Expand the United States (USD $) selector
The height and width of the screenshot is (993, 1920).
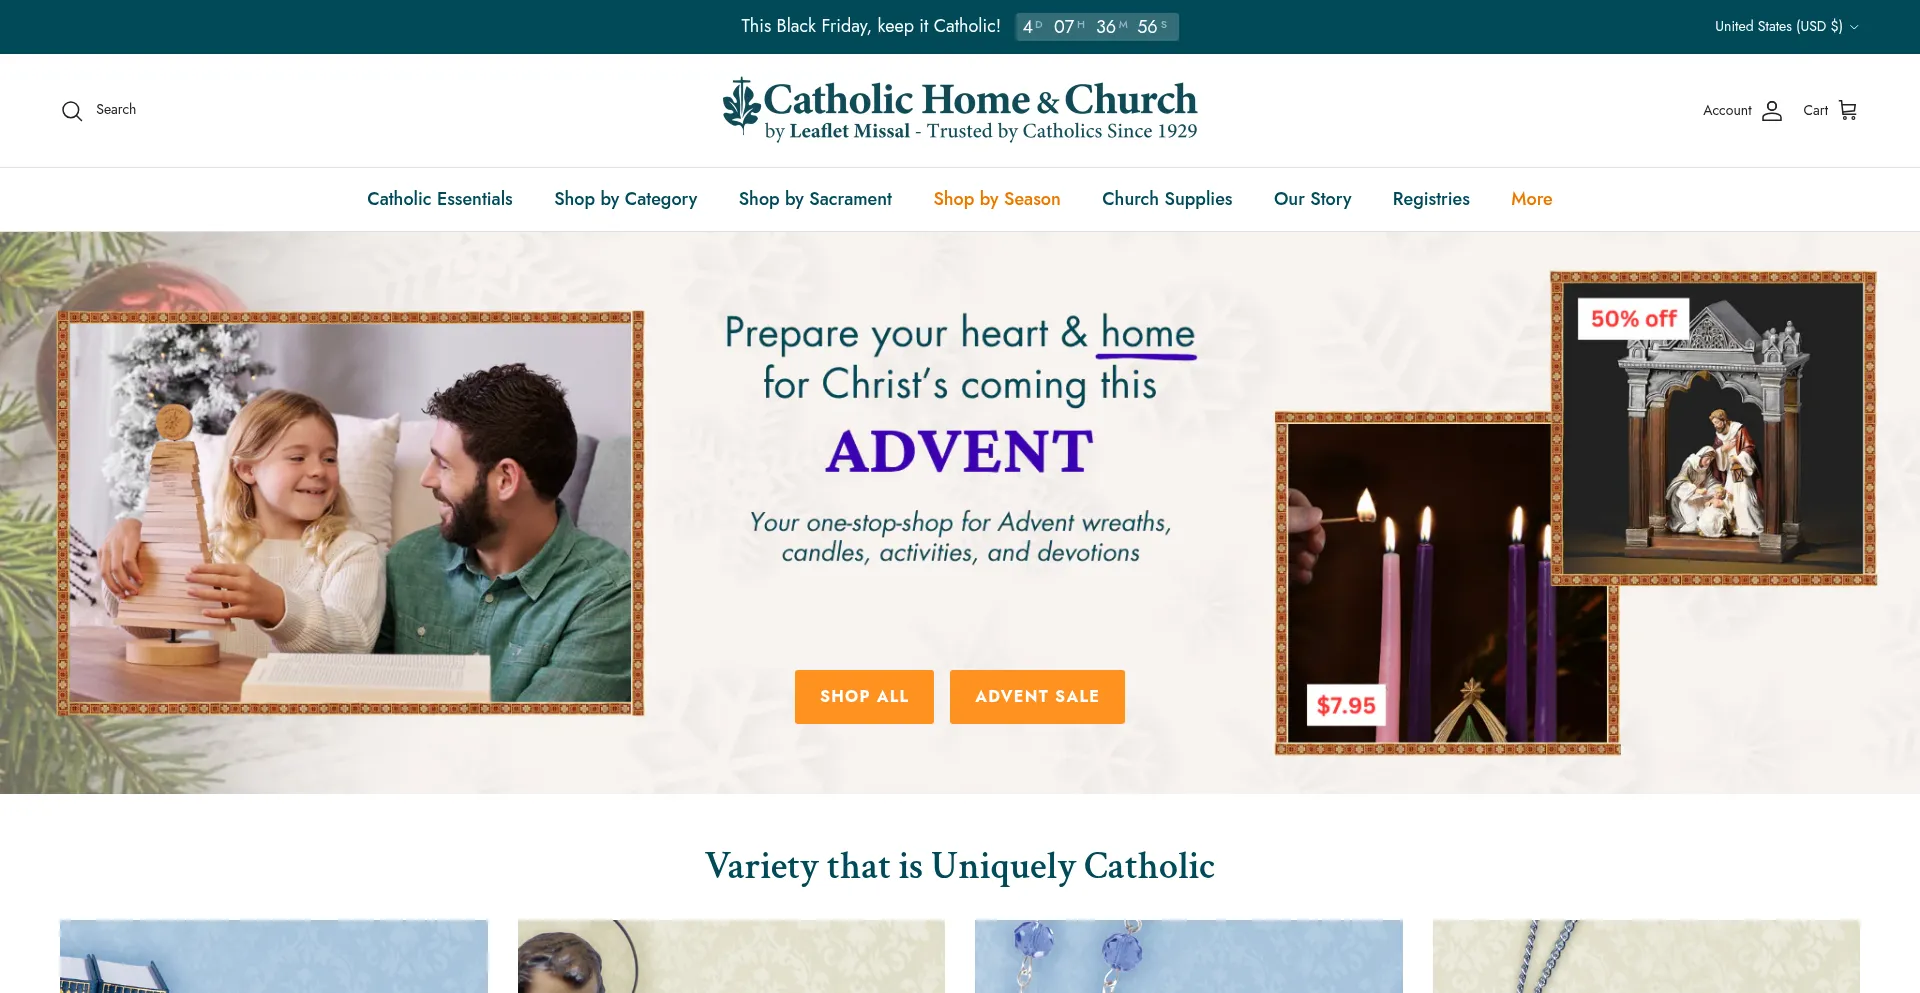click(x=1786, y=27)
